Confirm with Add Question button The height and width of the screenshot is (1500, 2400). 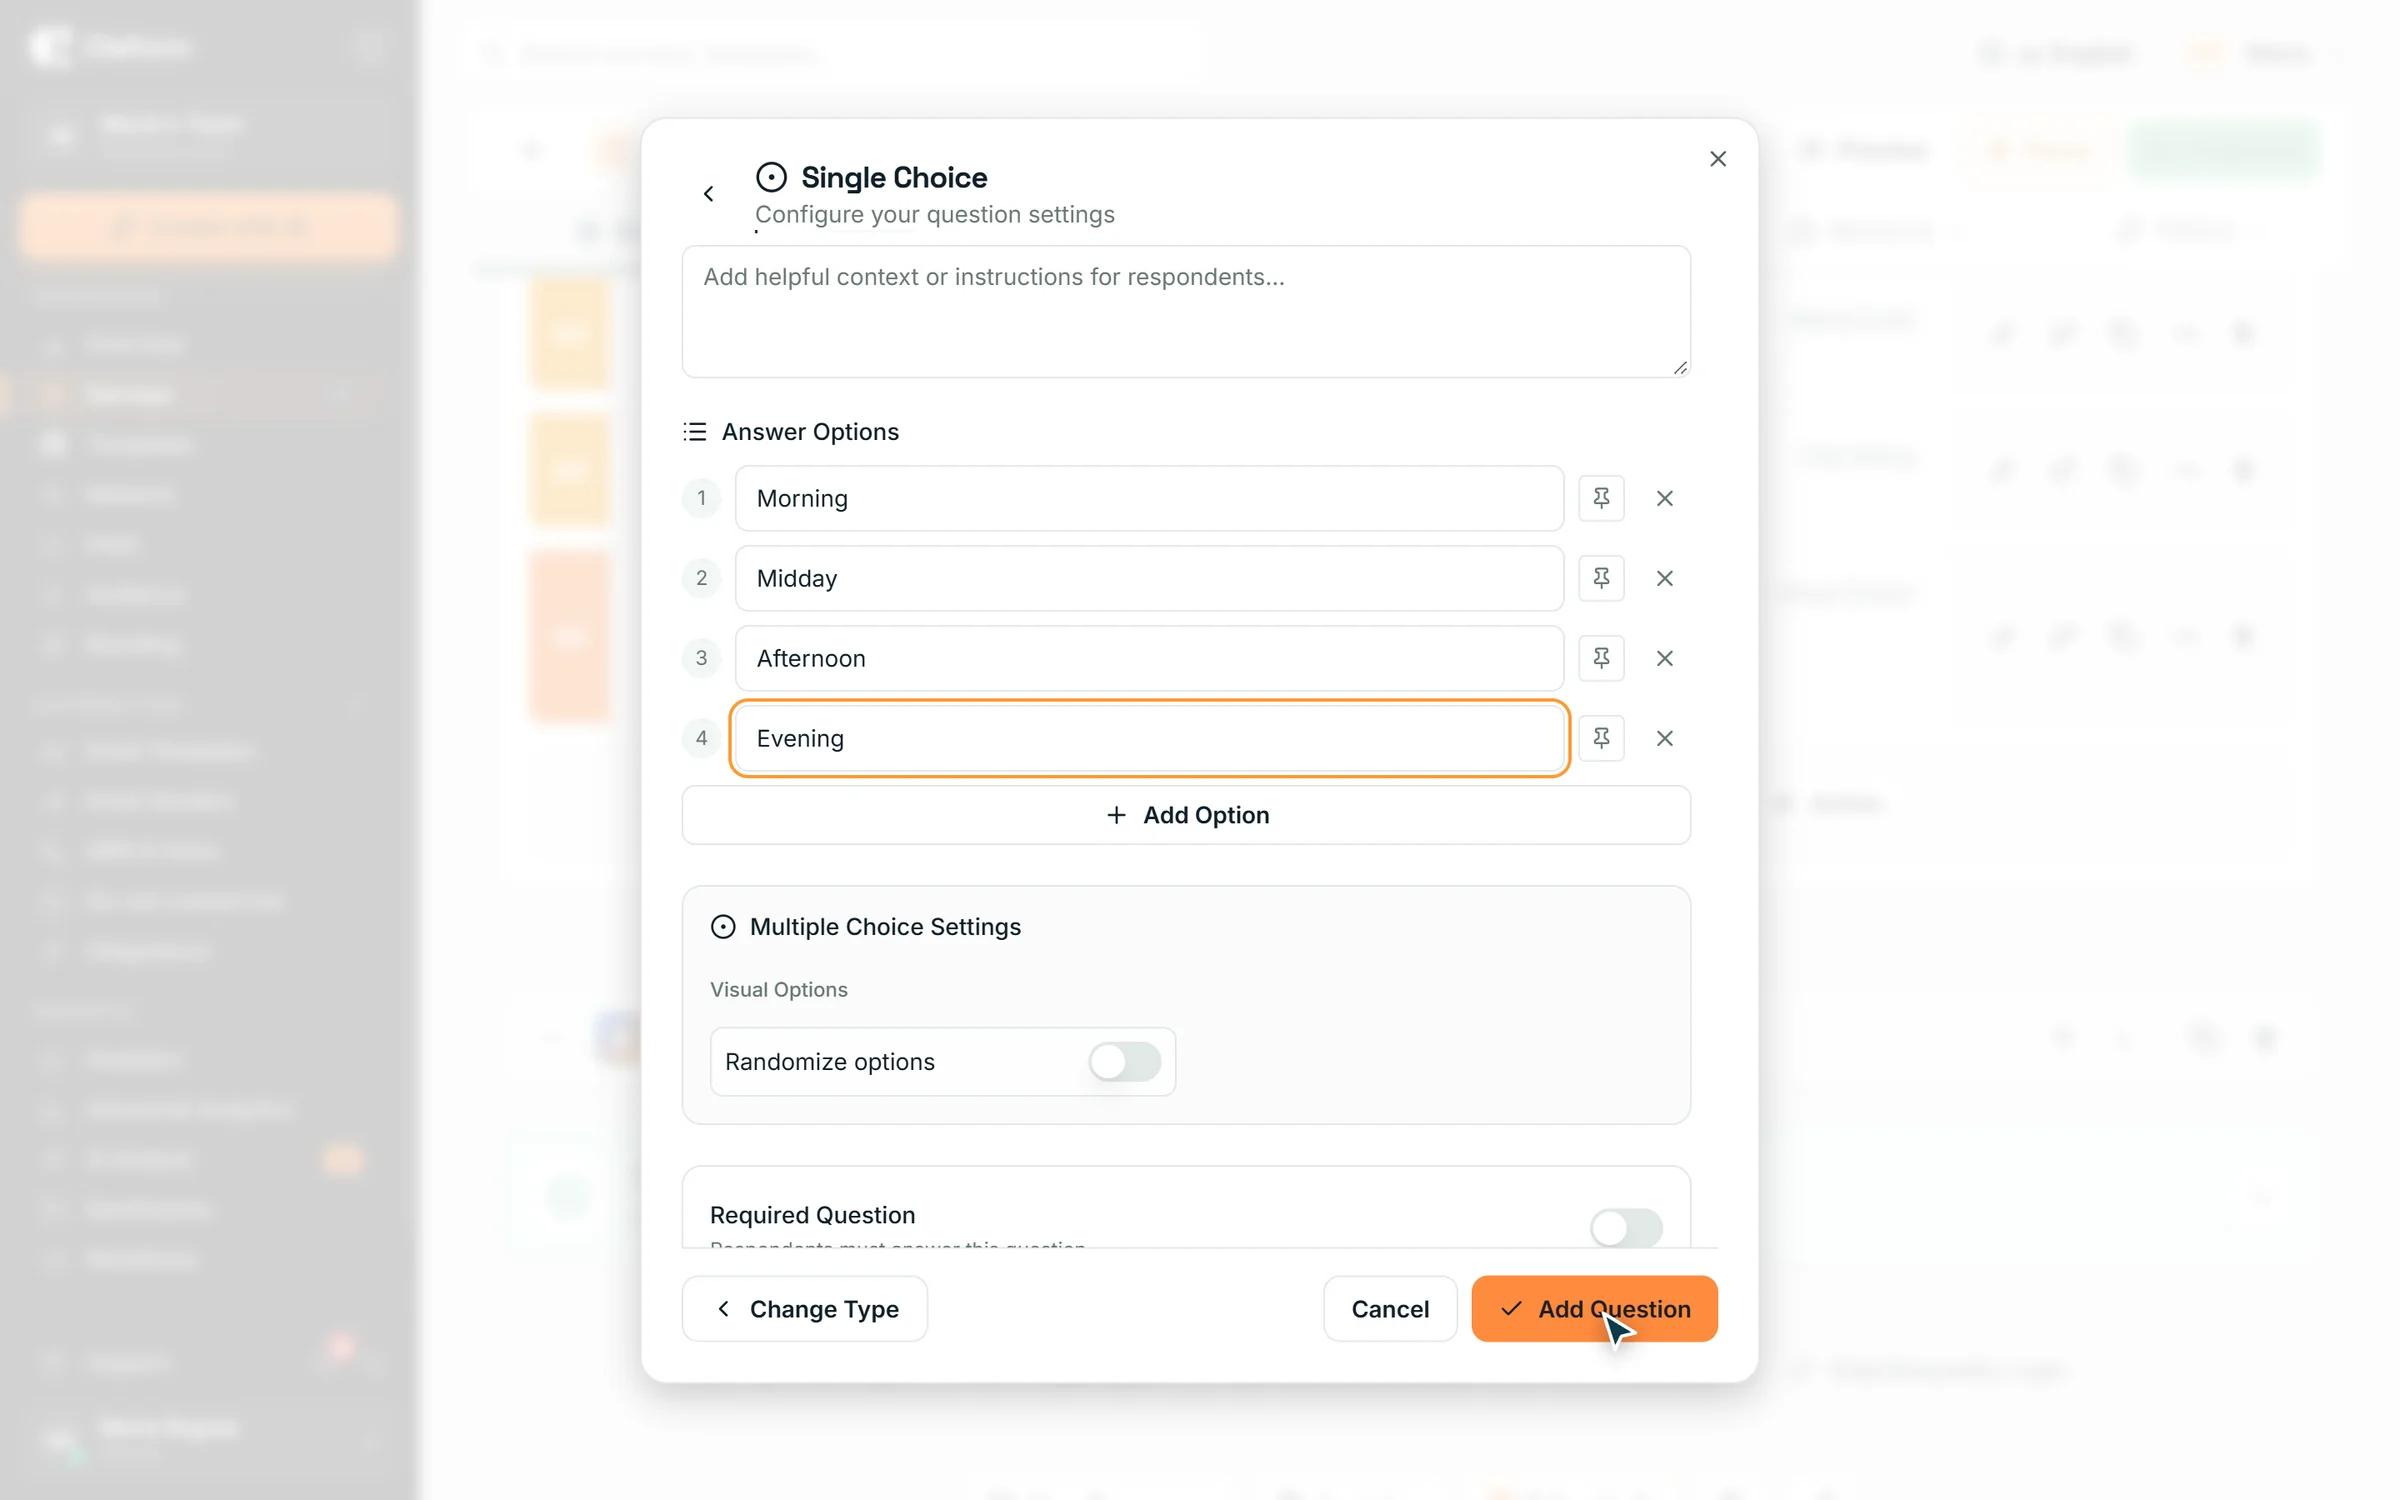[x=1594, y=1309]
